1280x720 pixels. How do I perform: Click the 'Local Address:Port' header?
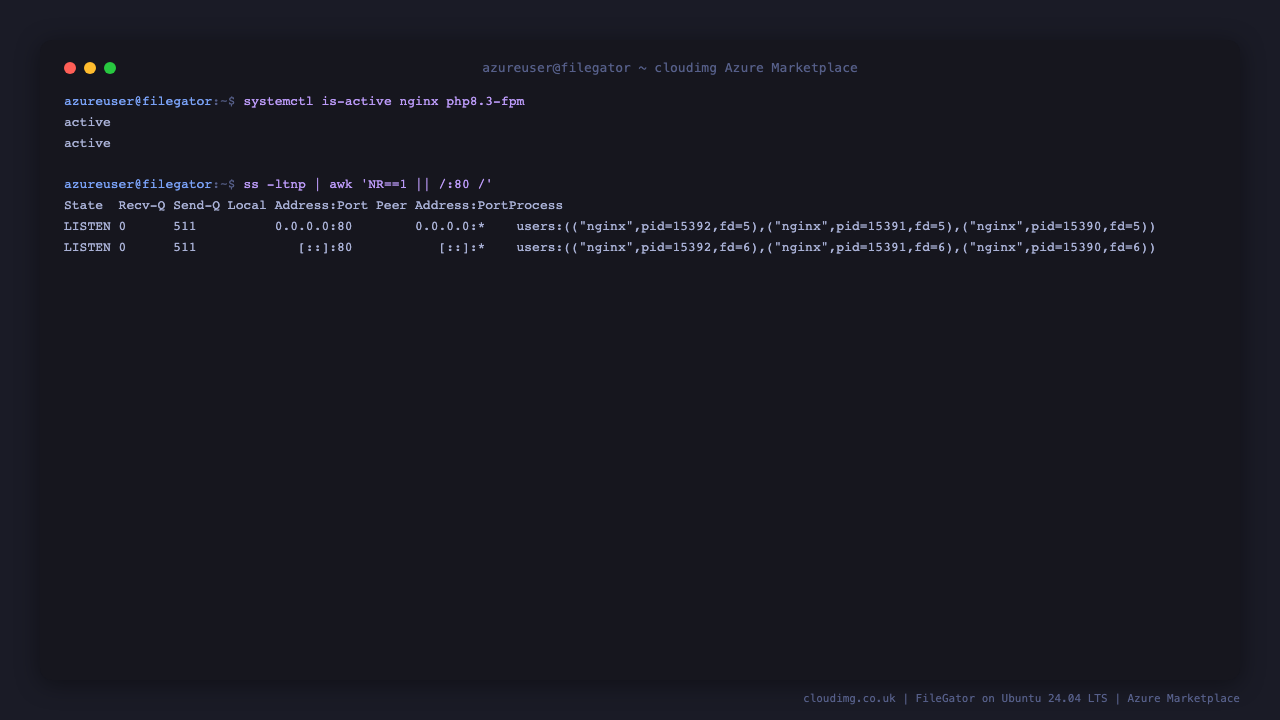(x=297, y=205)
